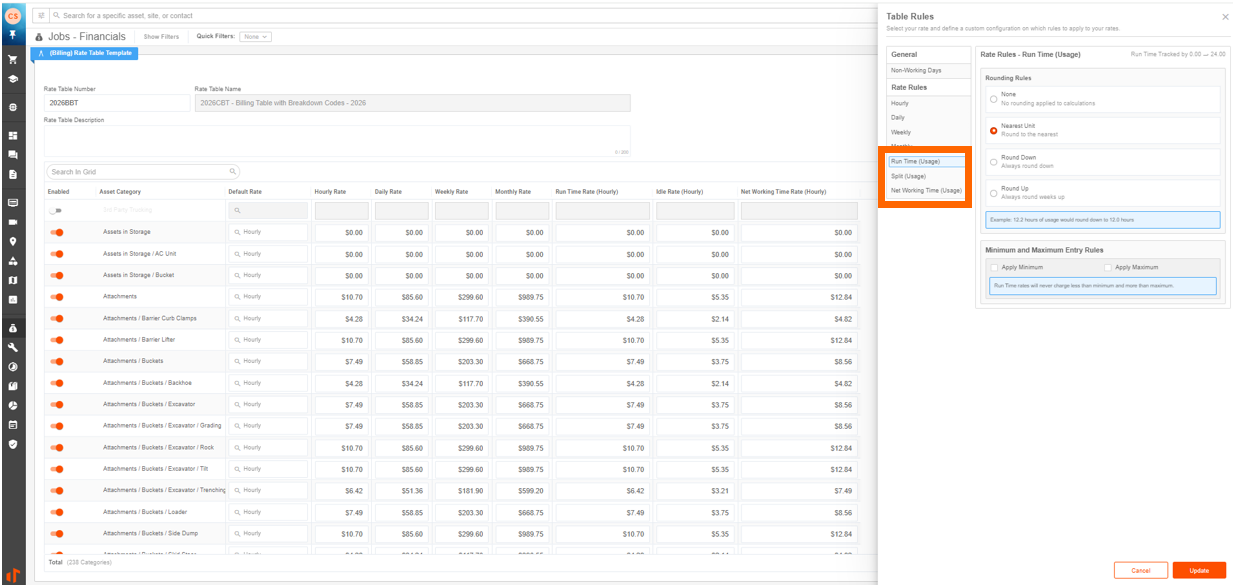
Task: Open the card display sidebar icon
Action: point(13,202)
